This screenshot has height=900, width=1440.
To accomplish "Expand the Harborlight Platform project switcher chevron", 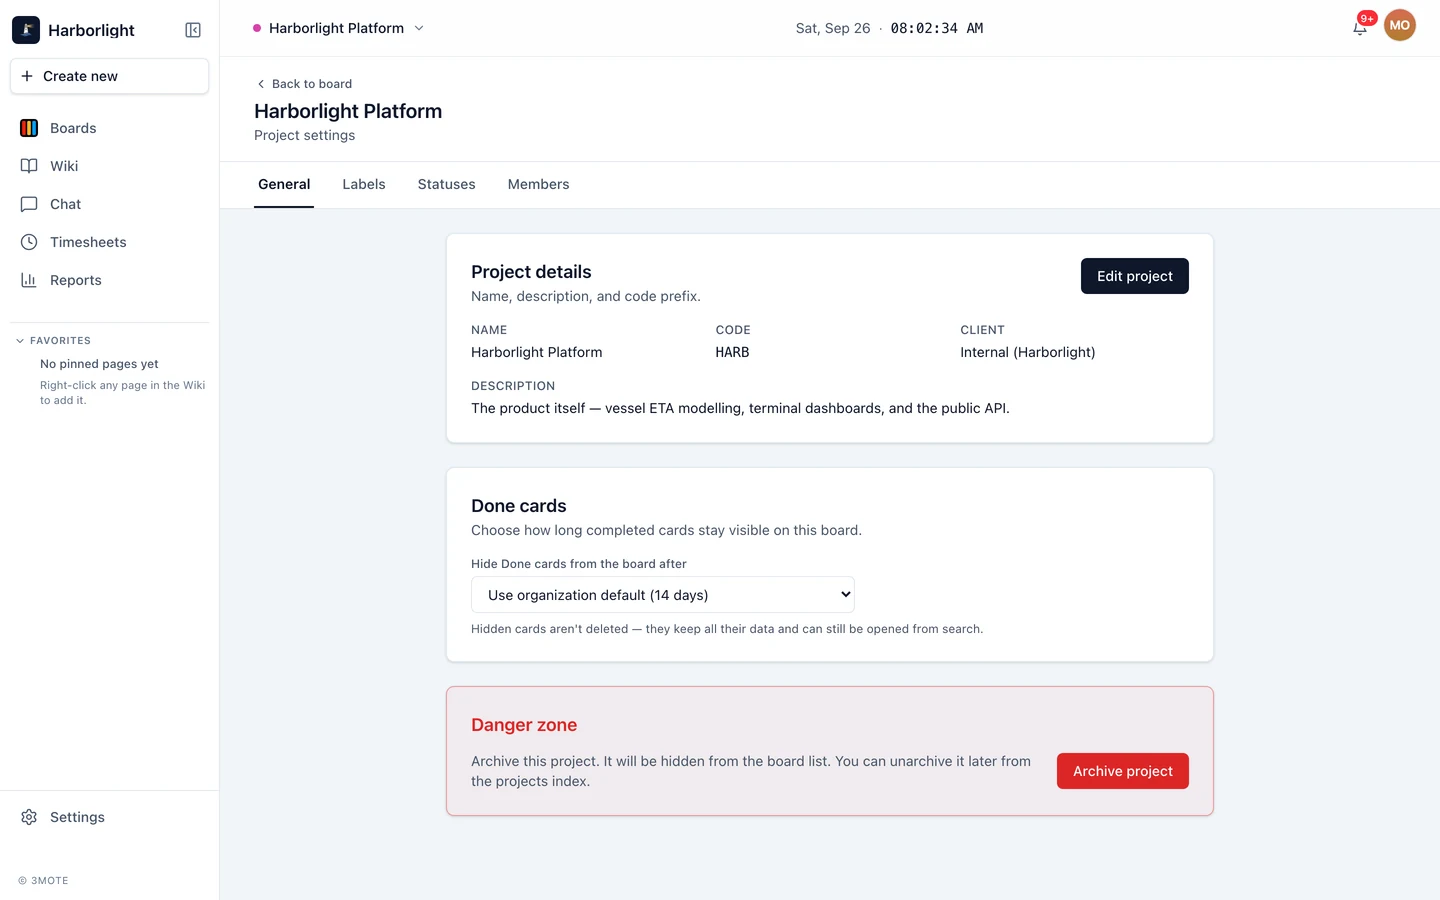I will point(419,28).
